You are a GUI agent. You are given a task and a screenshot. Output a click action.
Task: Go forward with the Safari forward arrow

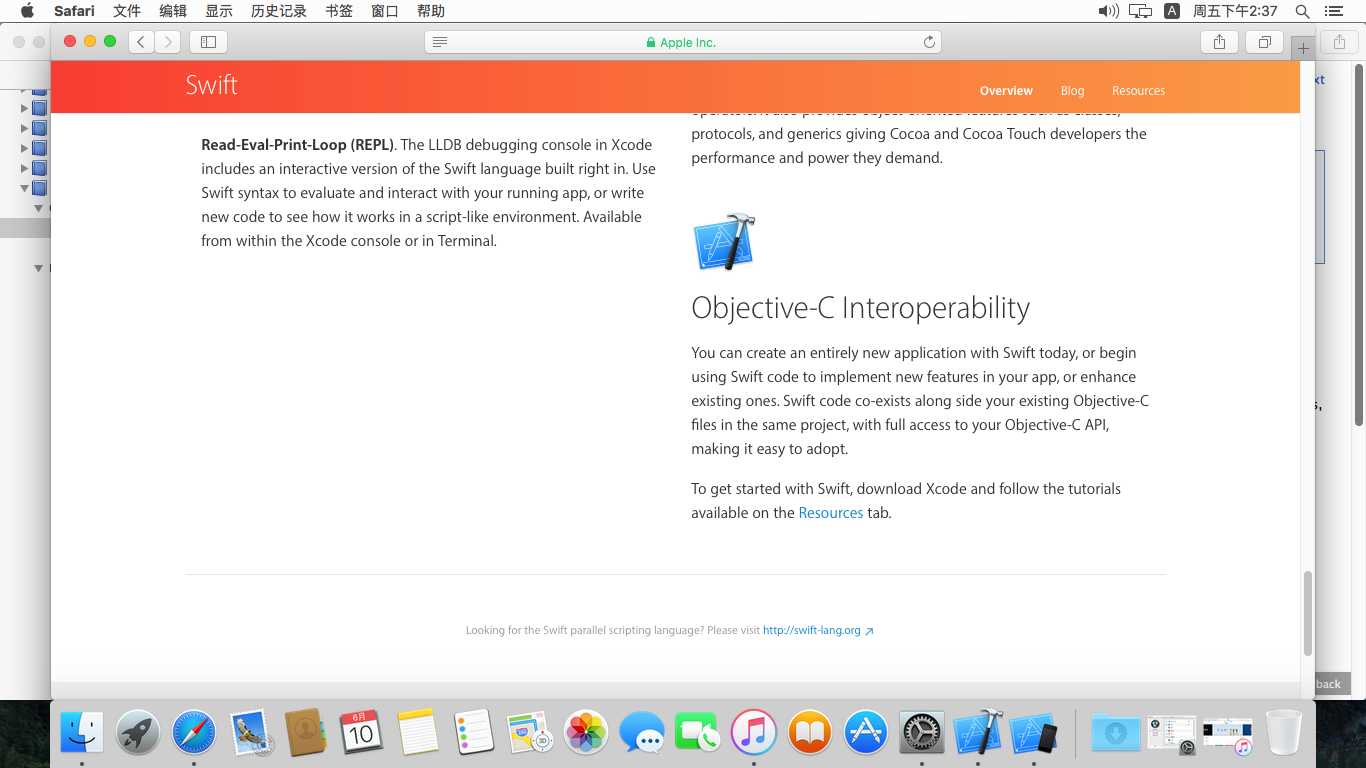168,42
